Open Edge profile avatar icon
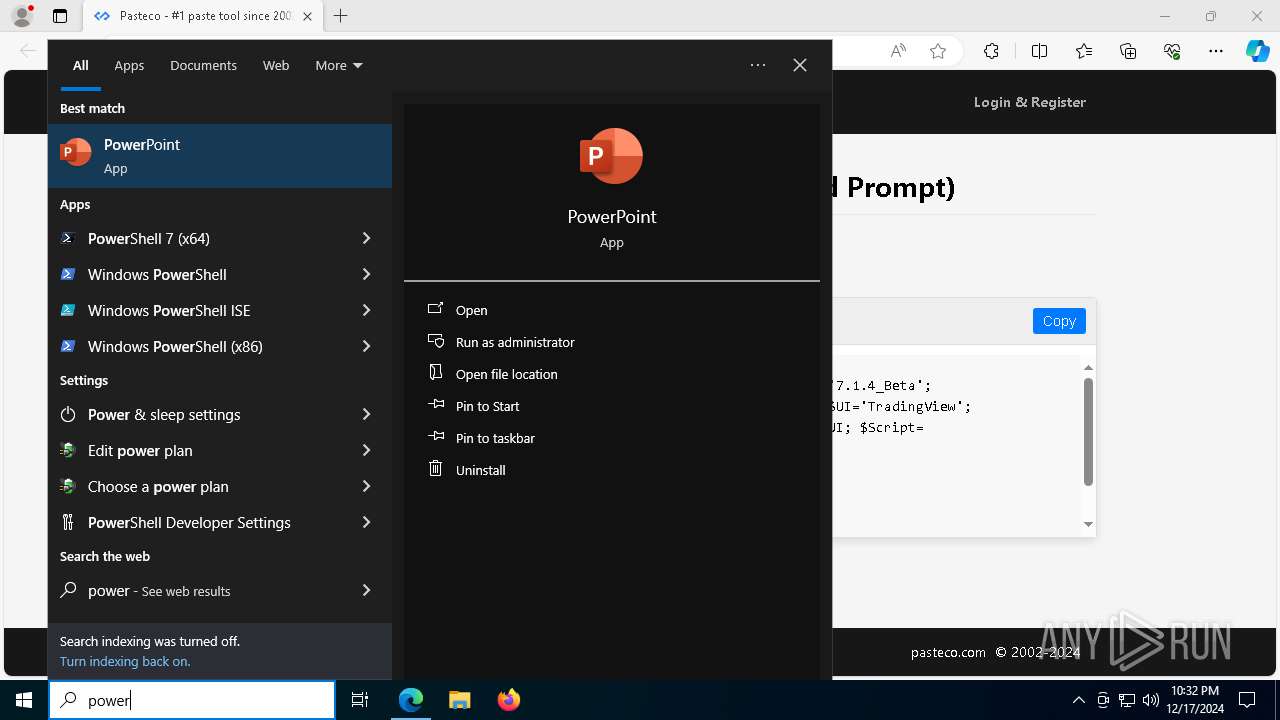This screenshot has height=720, width=1280. [x=22, y=16]
